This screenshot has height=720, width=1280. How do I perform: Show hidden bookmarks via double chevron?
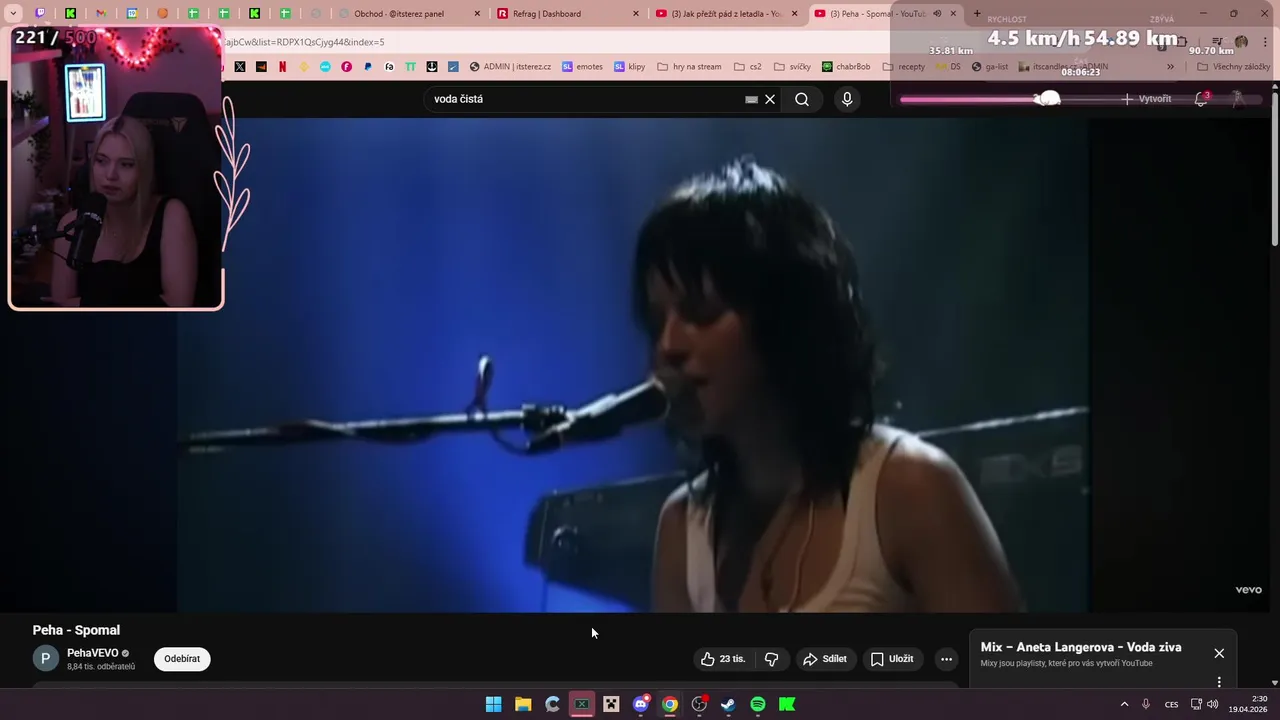[x=1170, y=67]
